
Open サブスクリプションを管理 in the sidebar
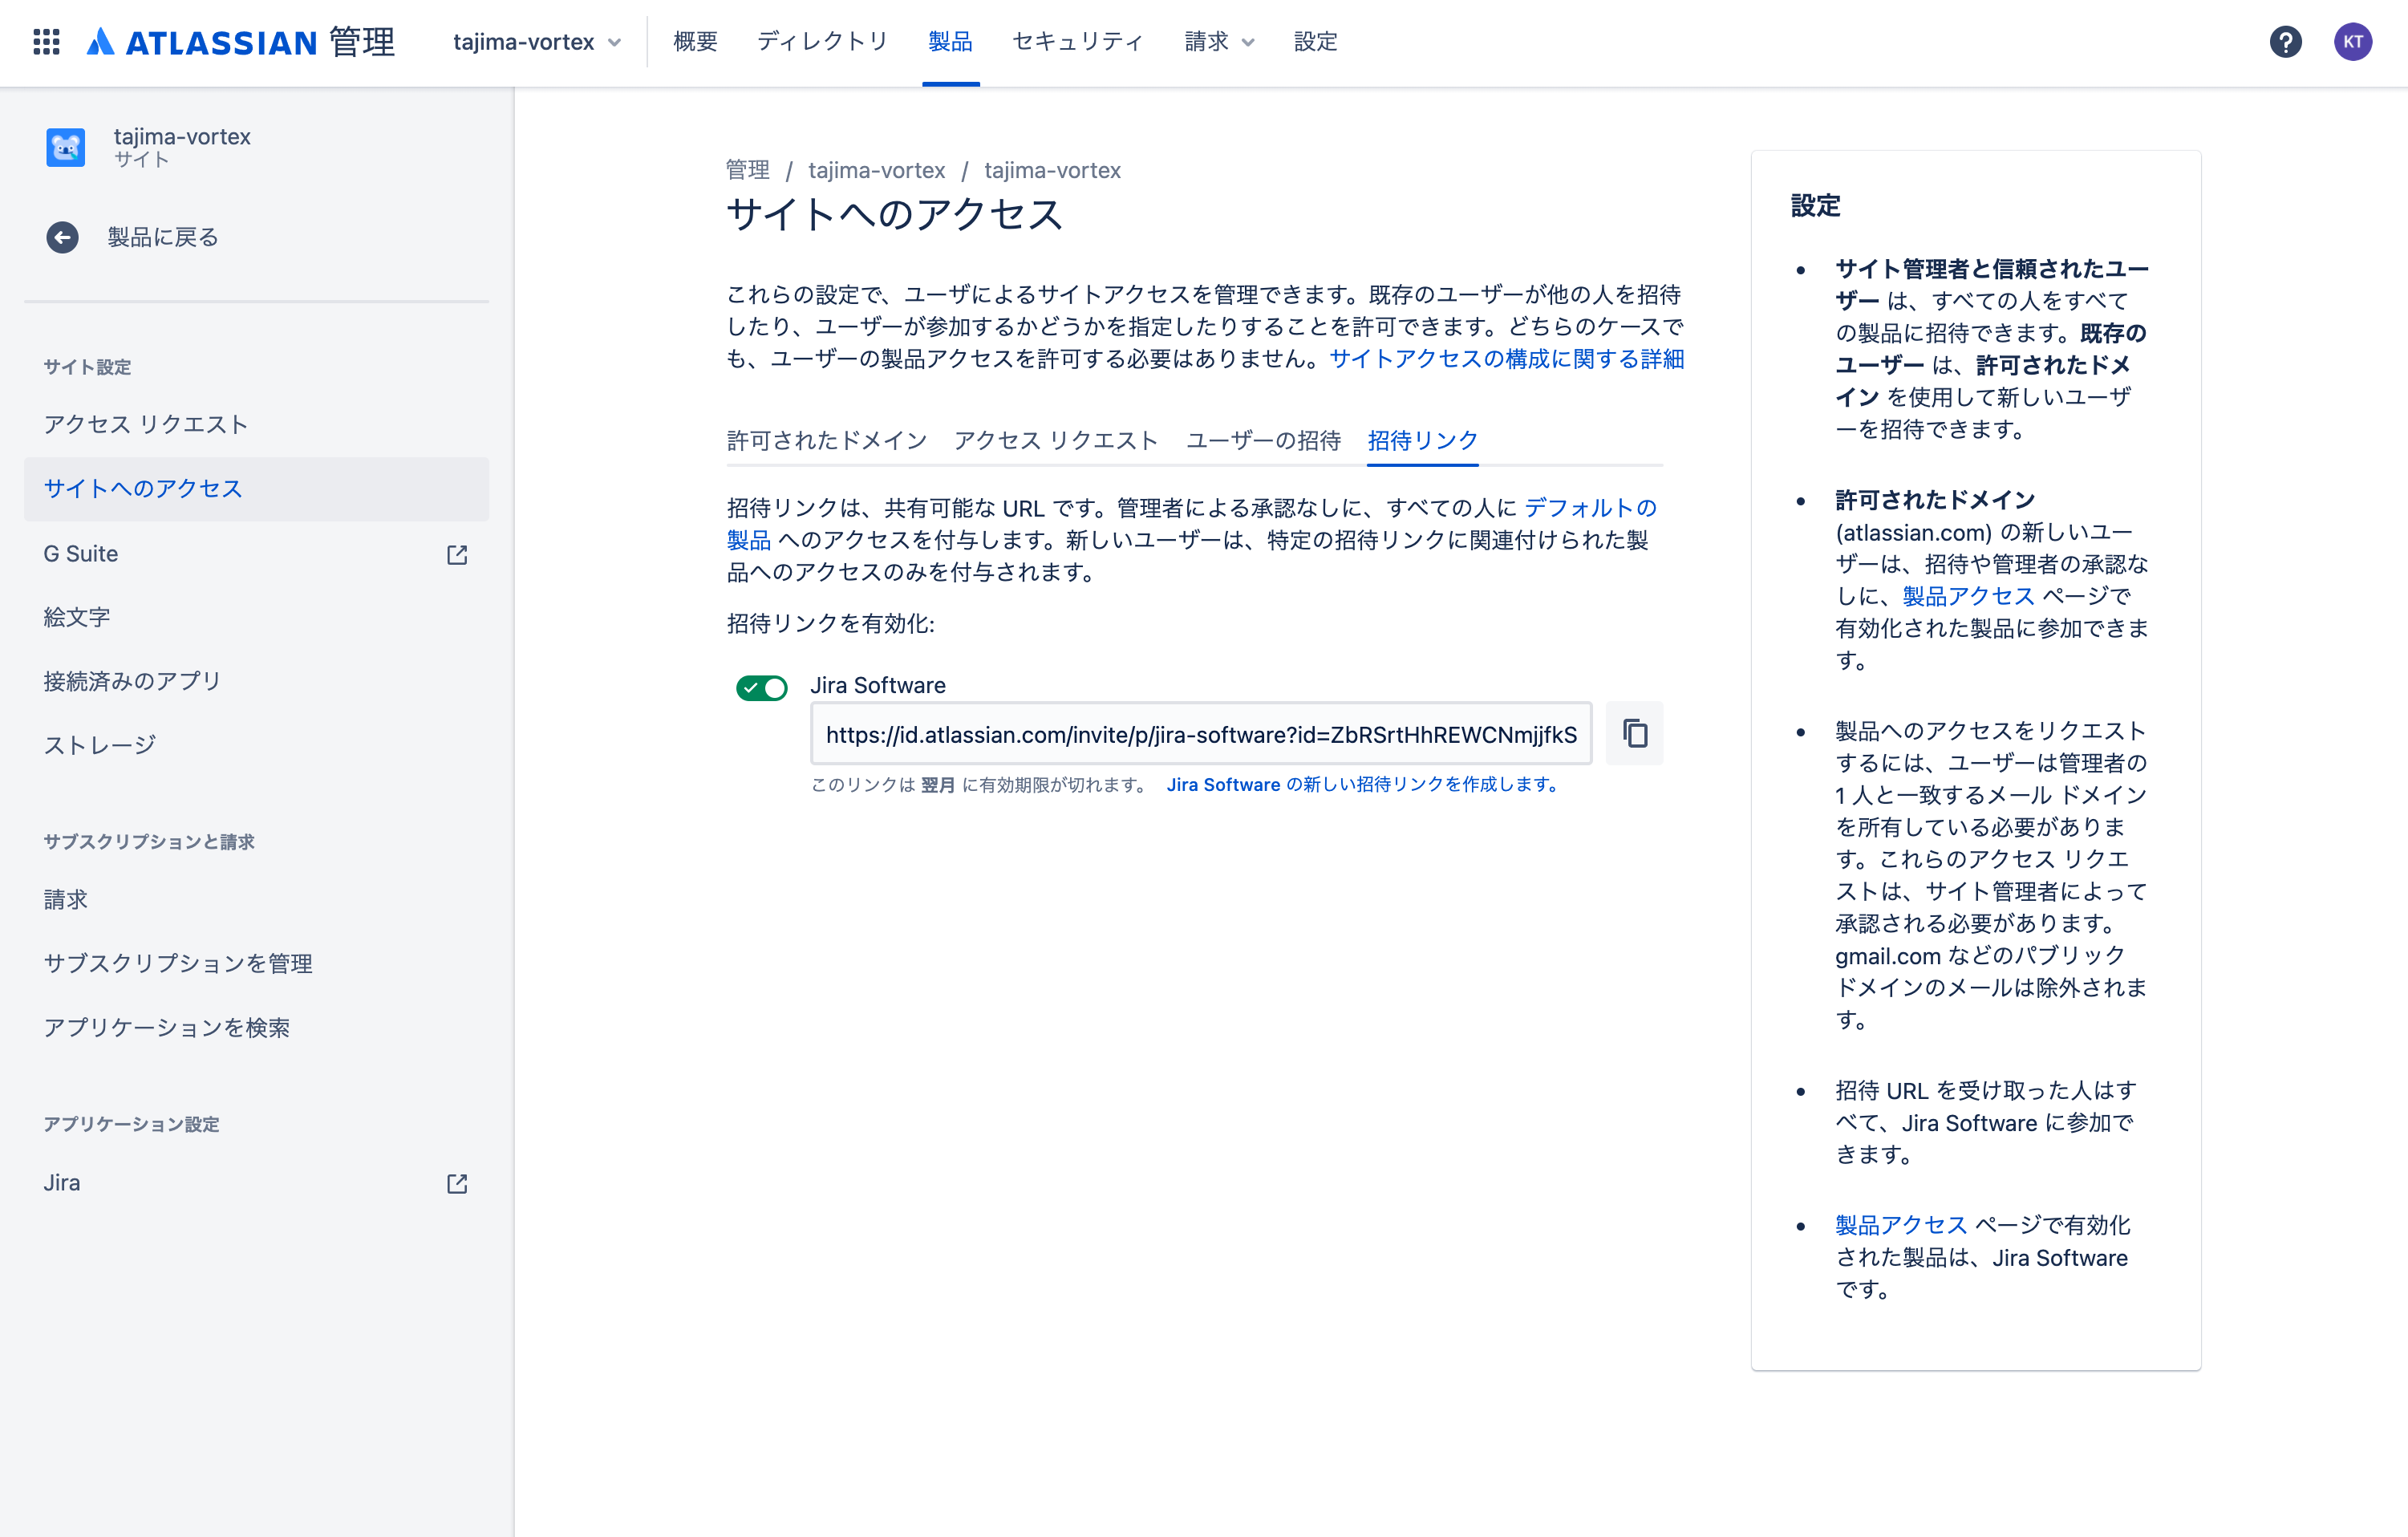coord(256,963)
